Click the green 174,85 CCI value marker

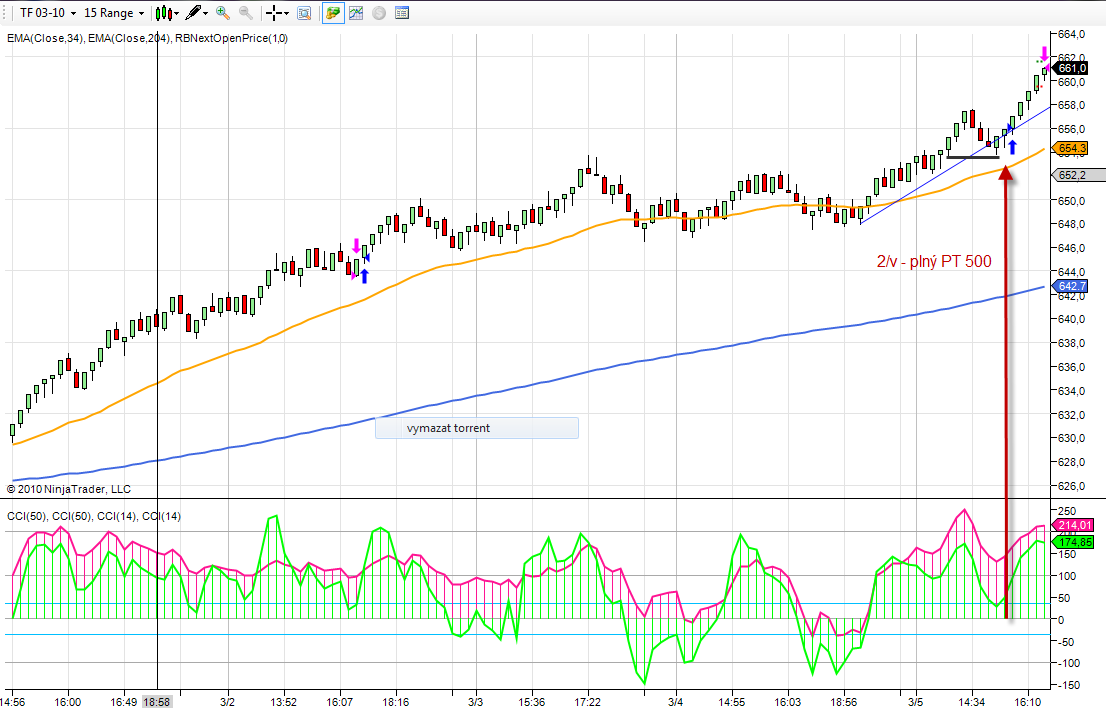[x=1073, y=542]
